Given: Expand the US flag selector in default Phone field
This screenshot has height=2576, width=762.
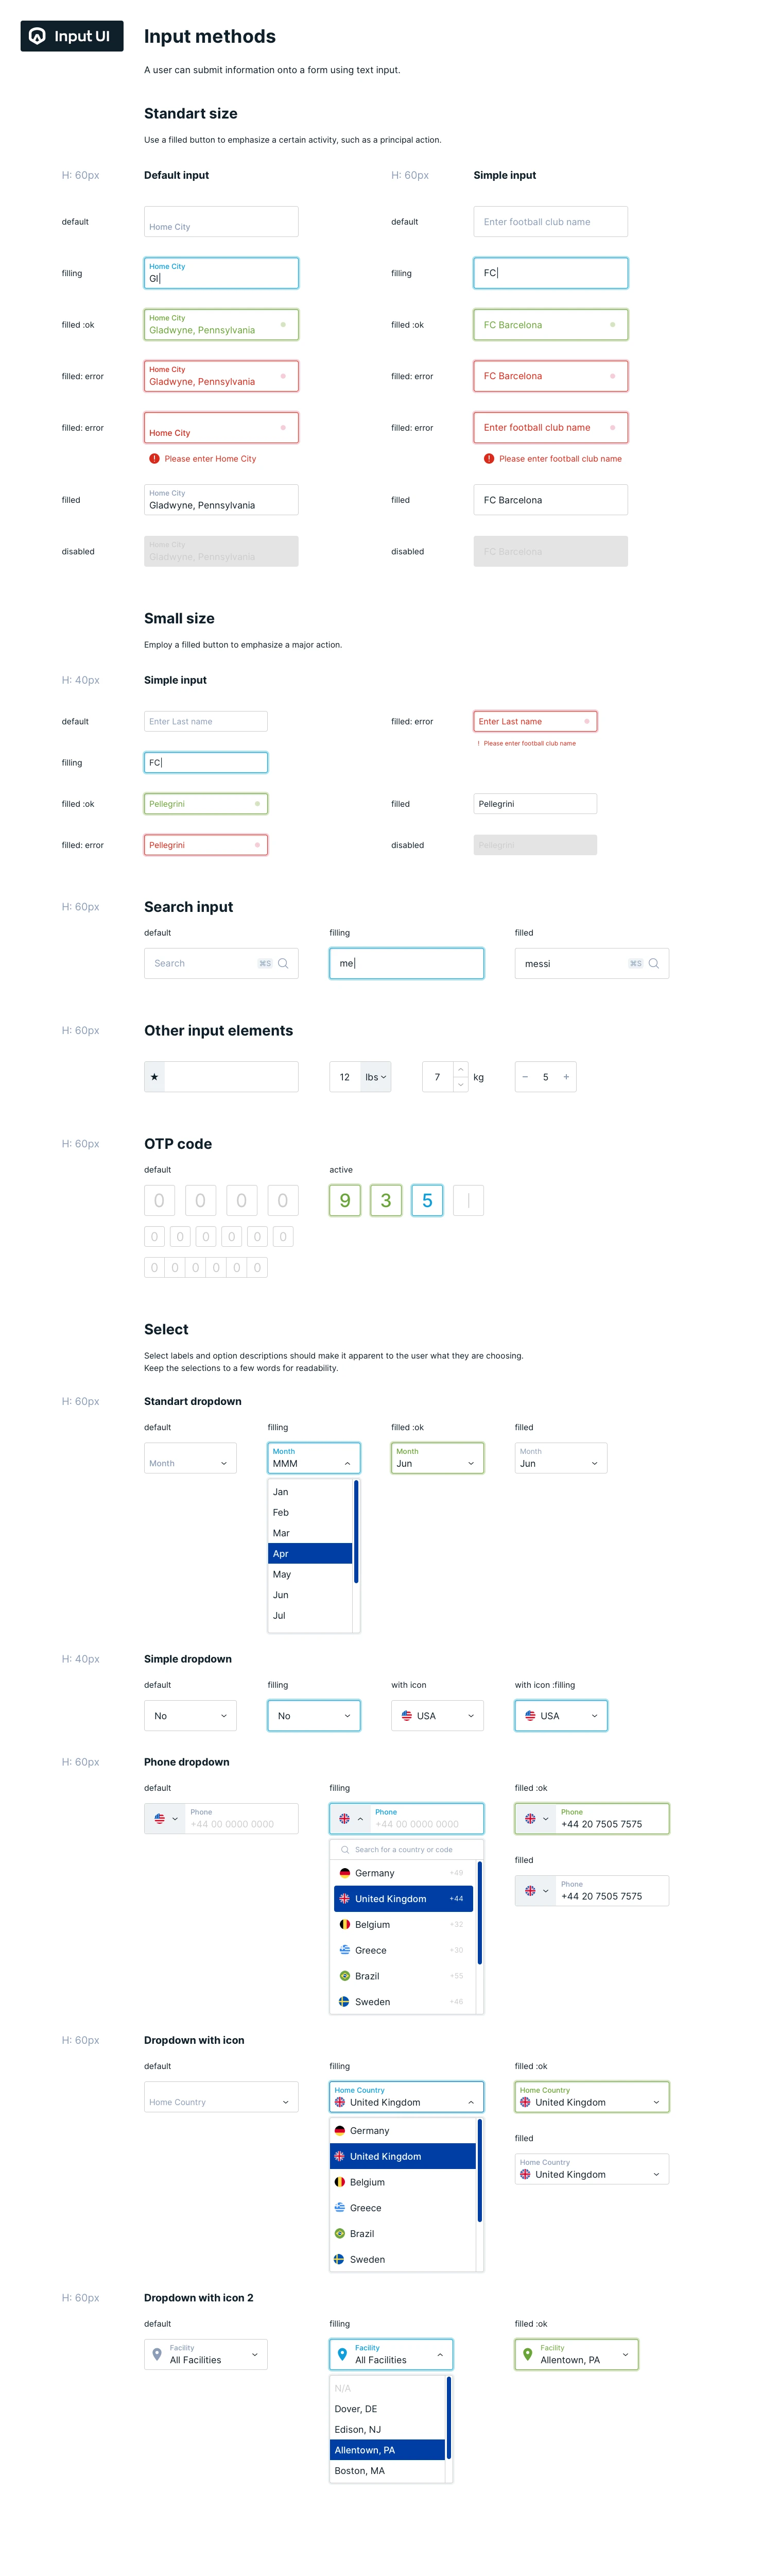Looking at the screenshot, I should pos(165,1819).
